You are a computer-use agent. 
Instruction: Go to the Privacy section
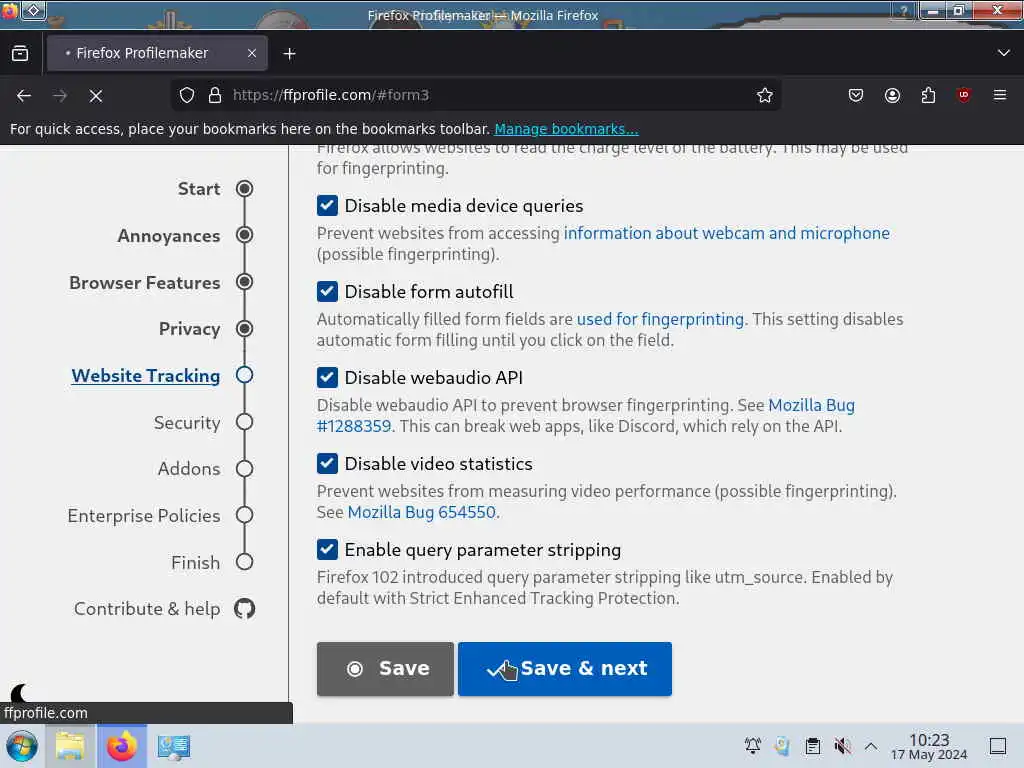(189, 329)
